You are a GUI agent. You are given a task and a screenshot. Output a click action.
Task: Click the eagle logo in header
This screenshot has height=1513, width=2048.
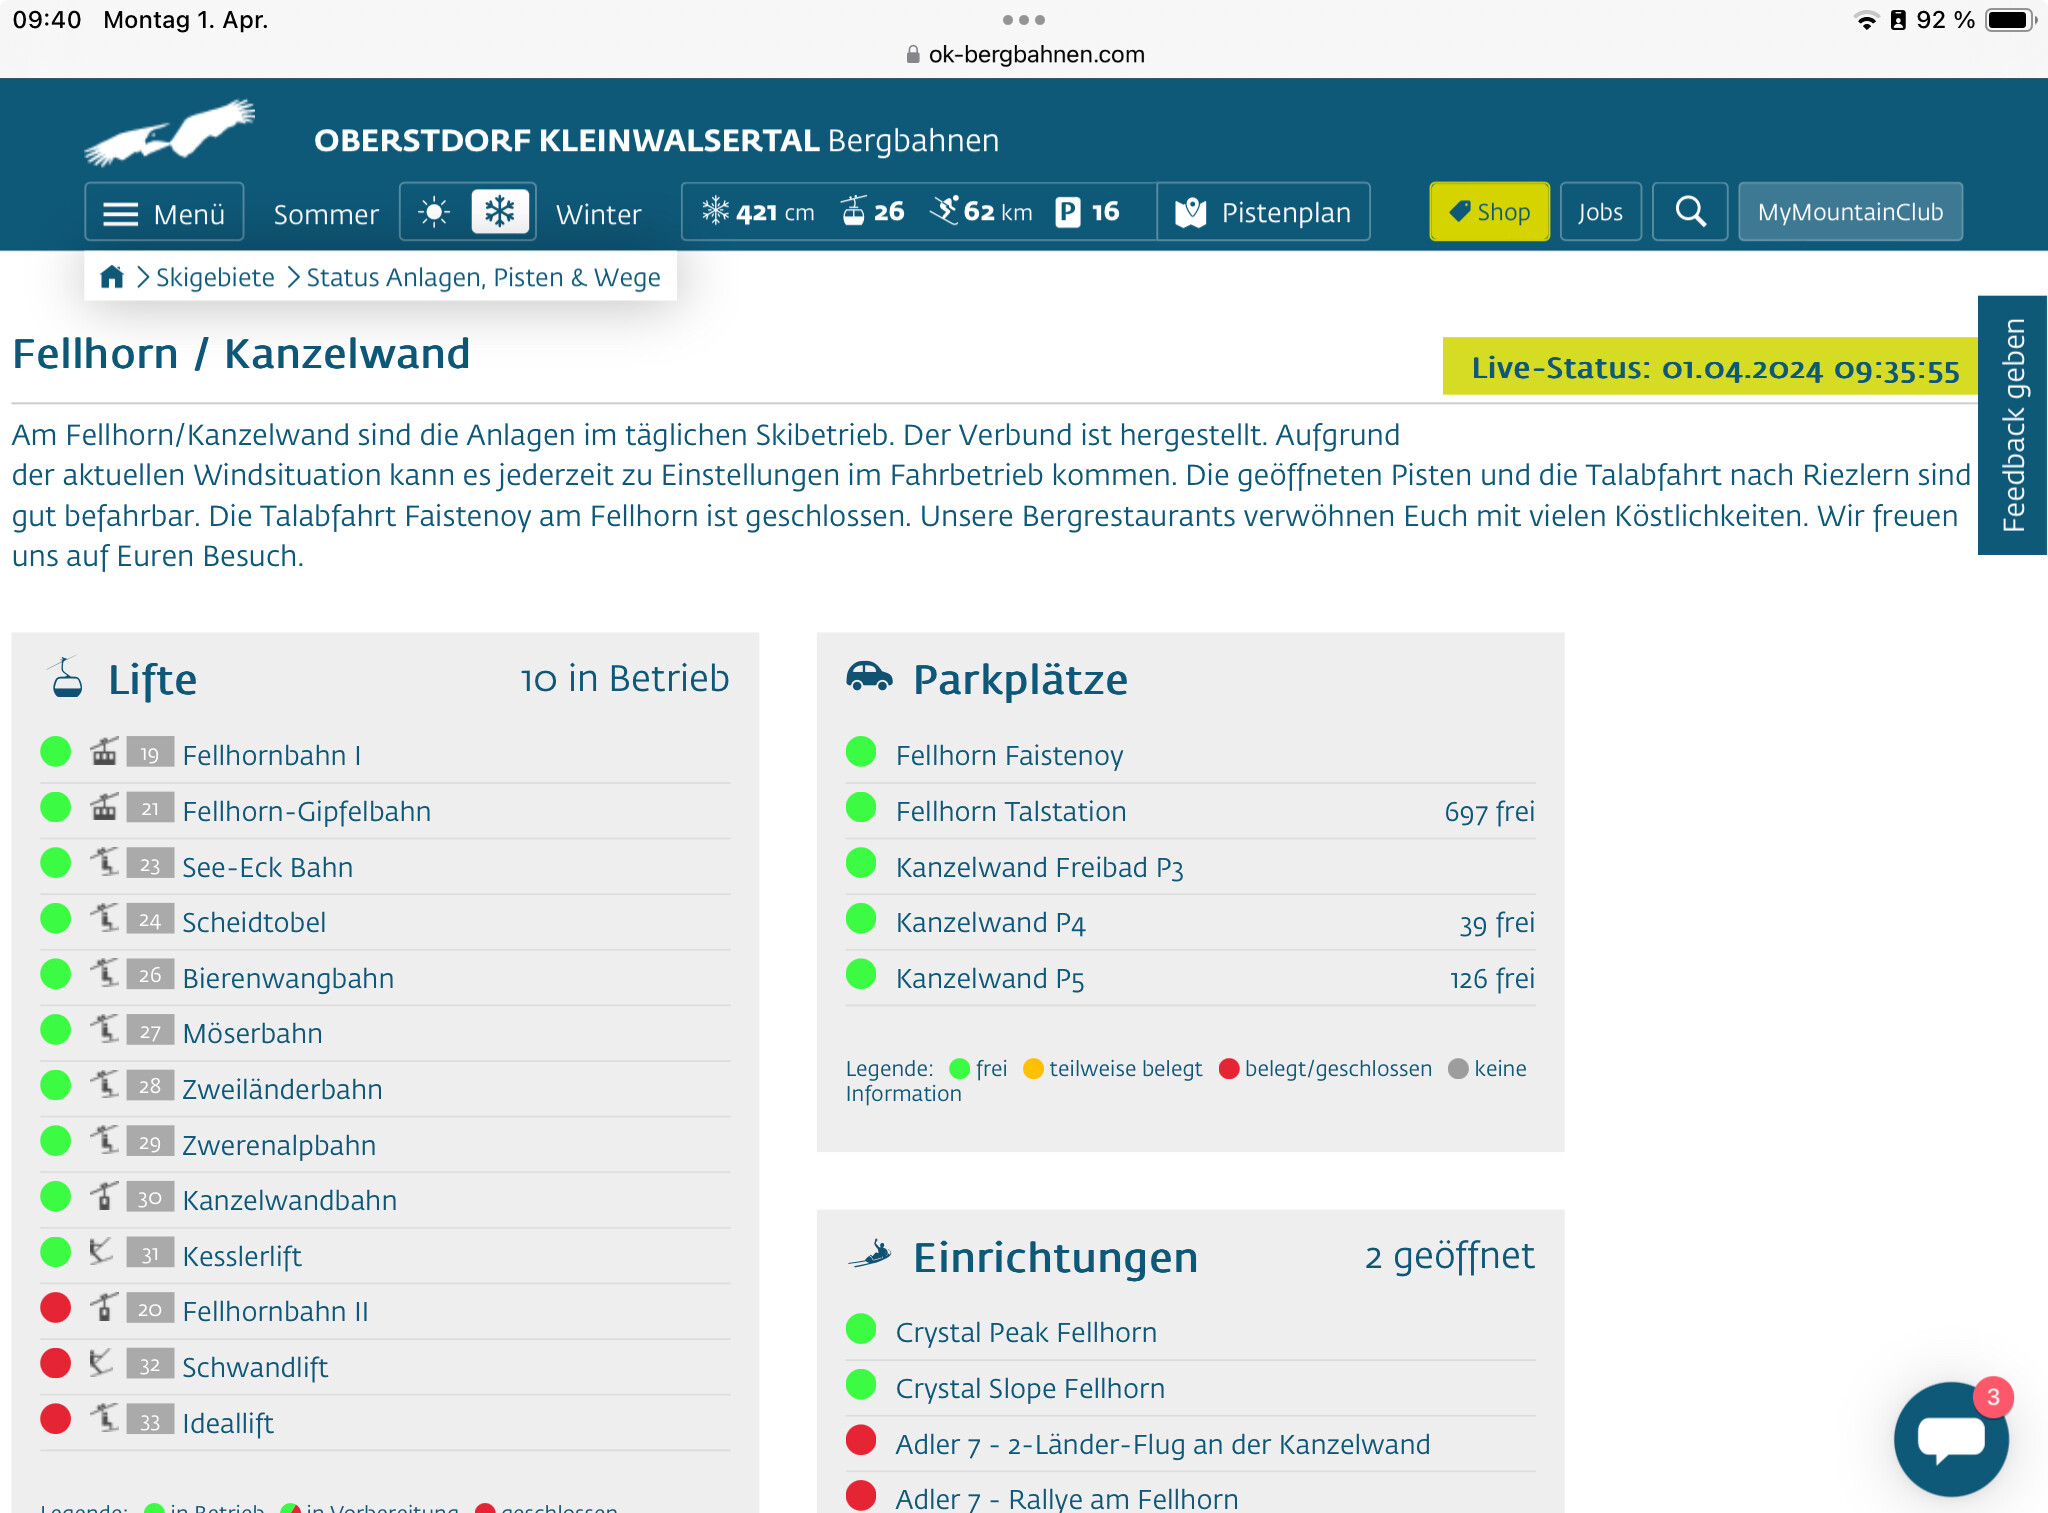[x=170, y=133]
